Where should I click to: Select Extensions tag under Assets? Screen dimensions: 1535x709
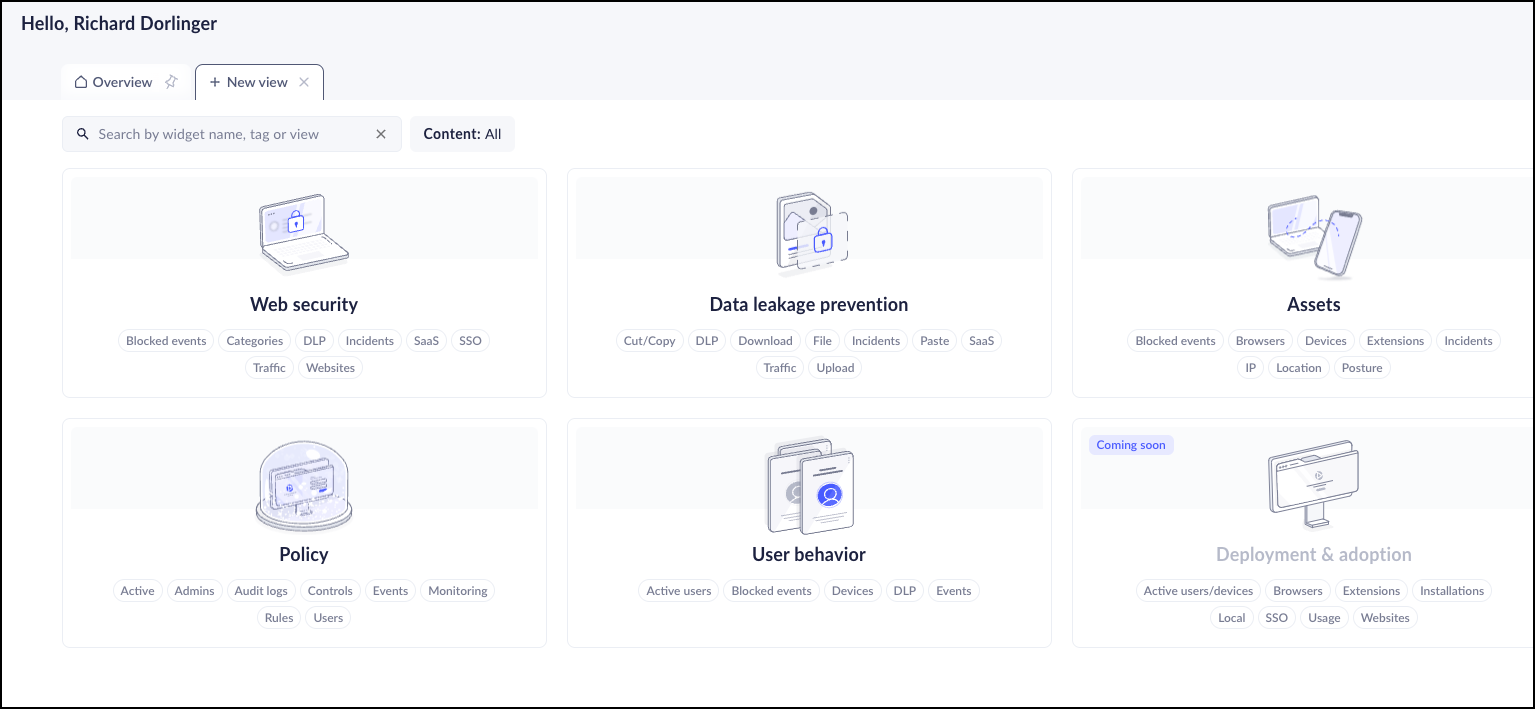point(1395,341)
